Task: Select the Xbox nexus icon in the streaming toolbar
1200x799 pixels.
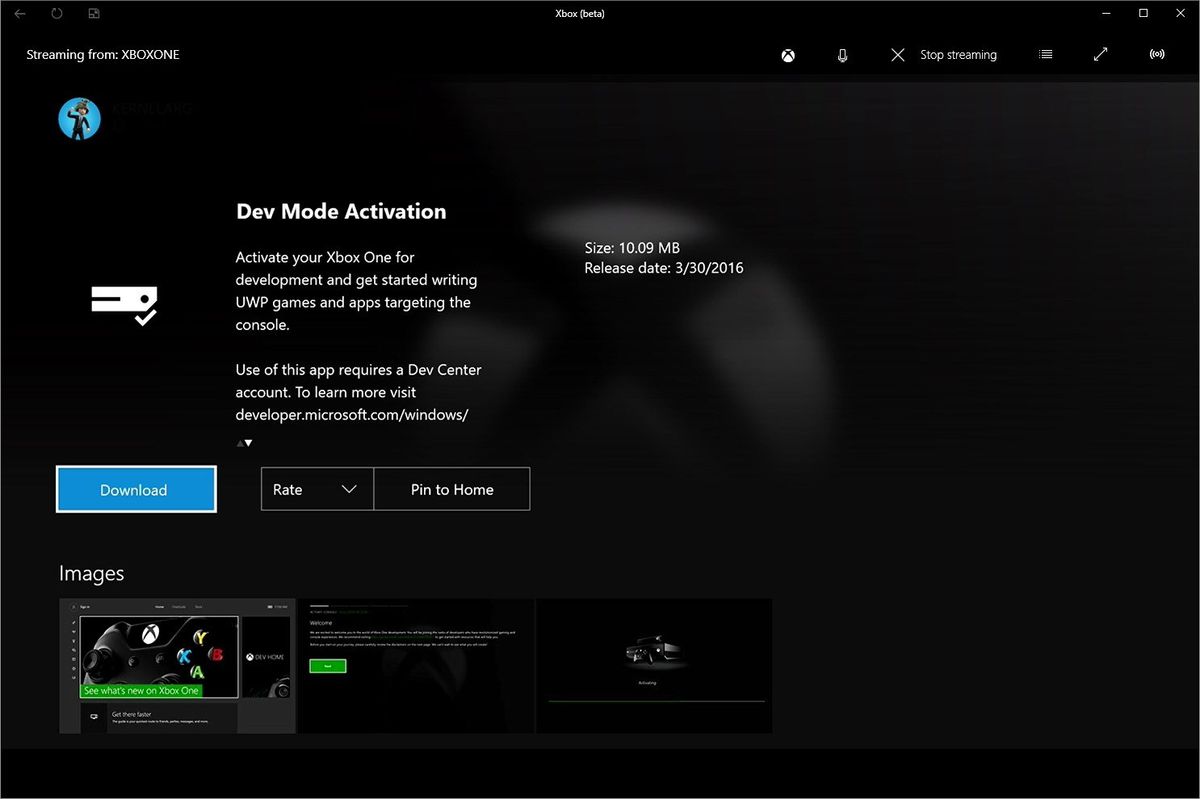Action: (788, 55)
